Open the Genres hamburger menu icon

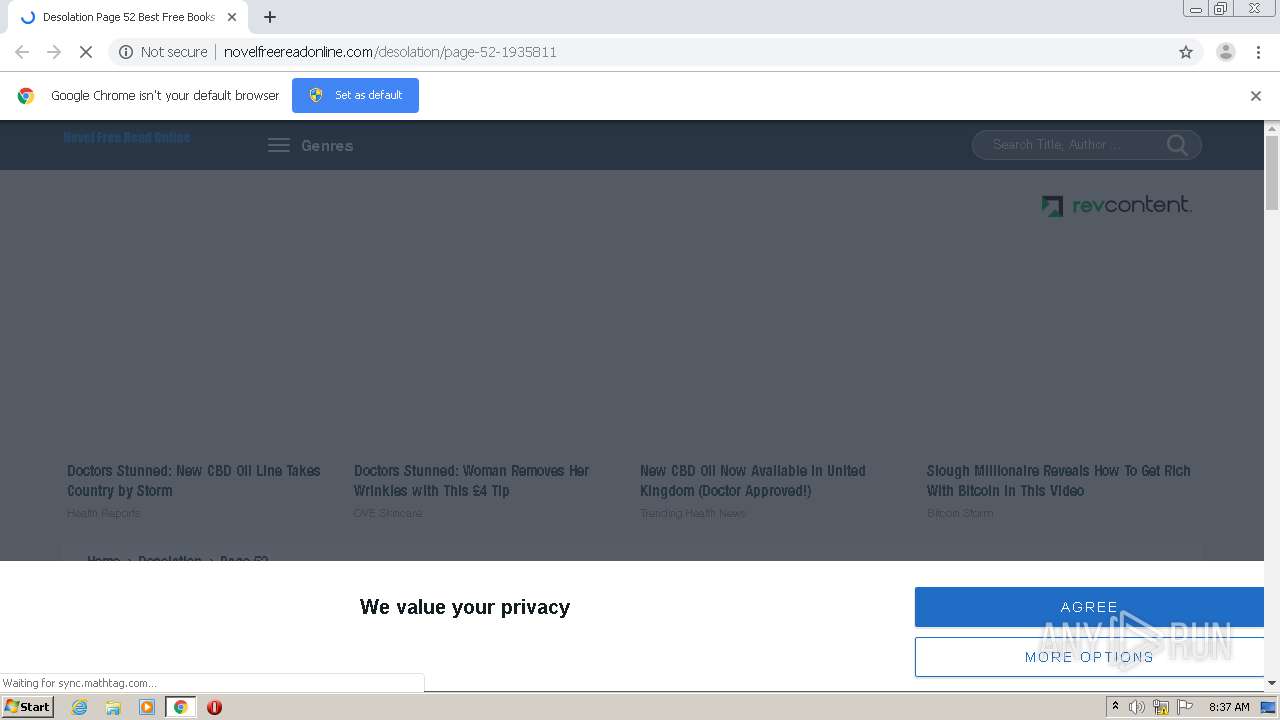279,145
